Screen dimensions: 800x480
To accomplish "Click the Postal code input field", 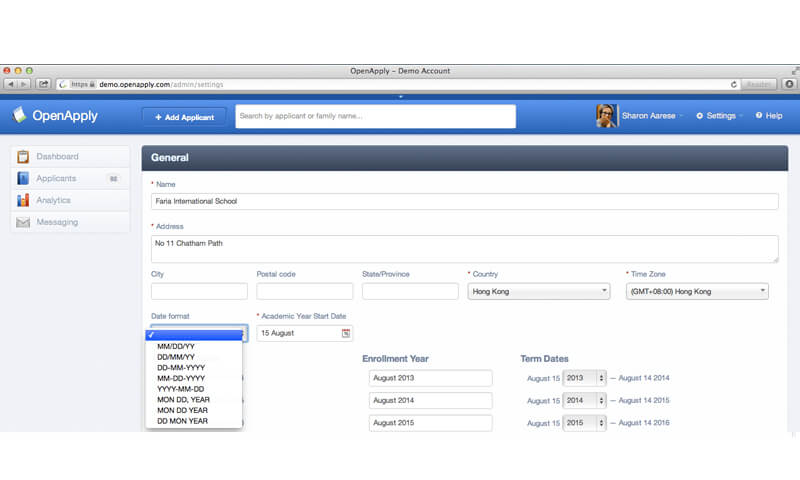I will point(305,291).
